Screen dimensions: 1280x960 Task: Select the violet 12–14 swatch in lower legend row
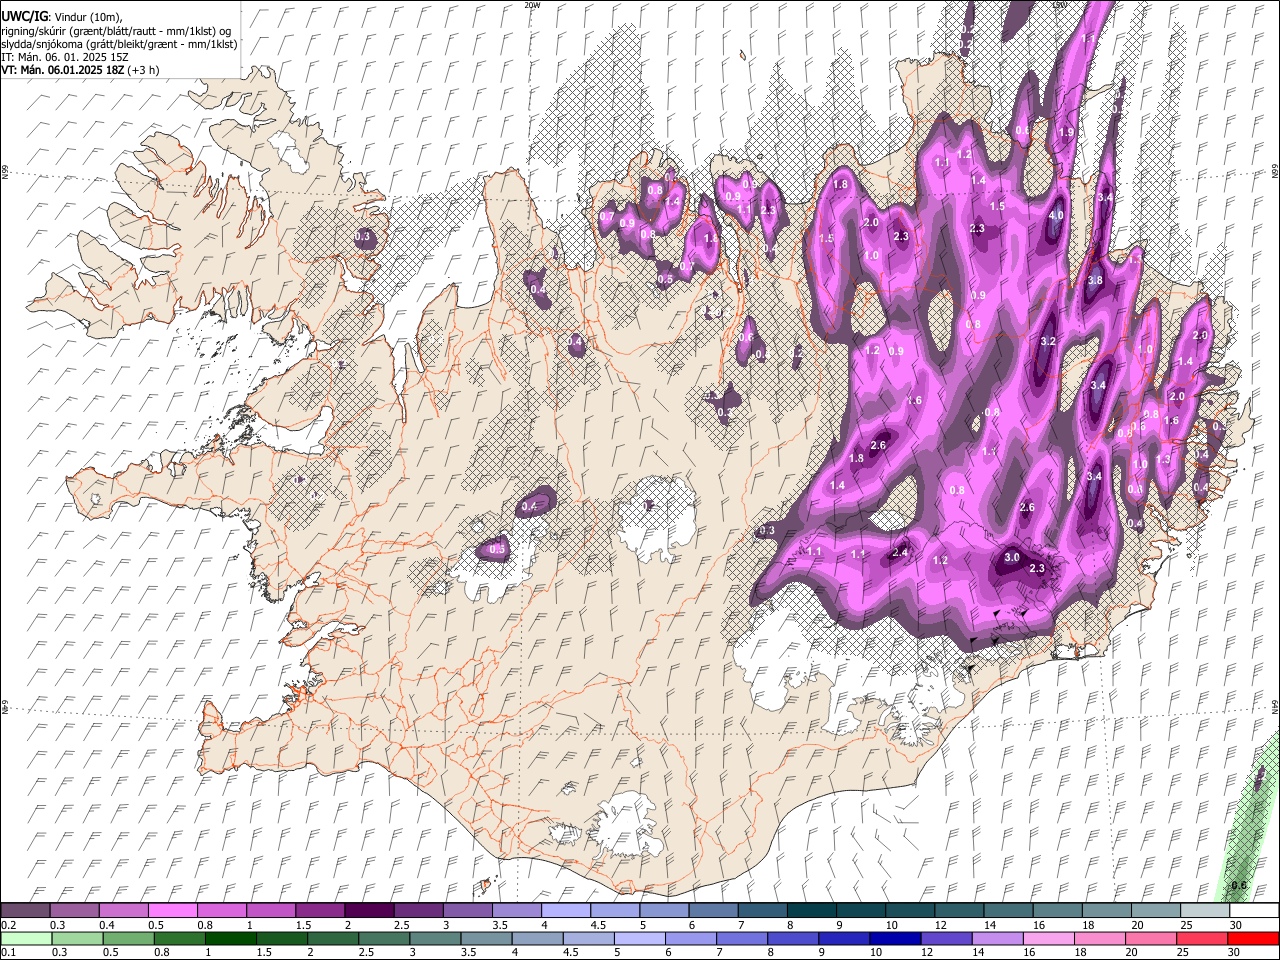click(945, 939)
